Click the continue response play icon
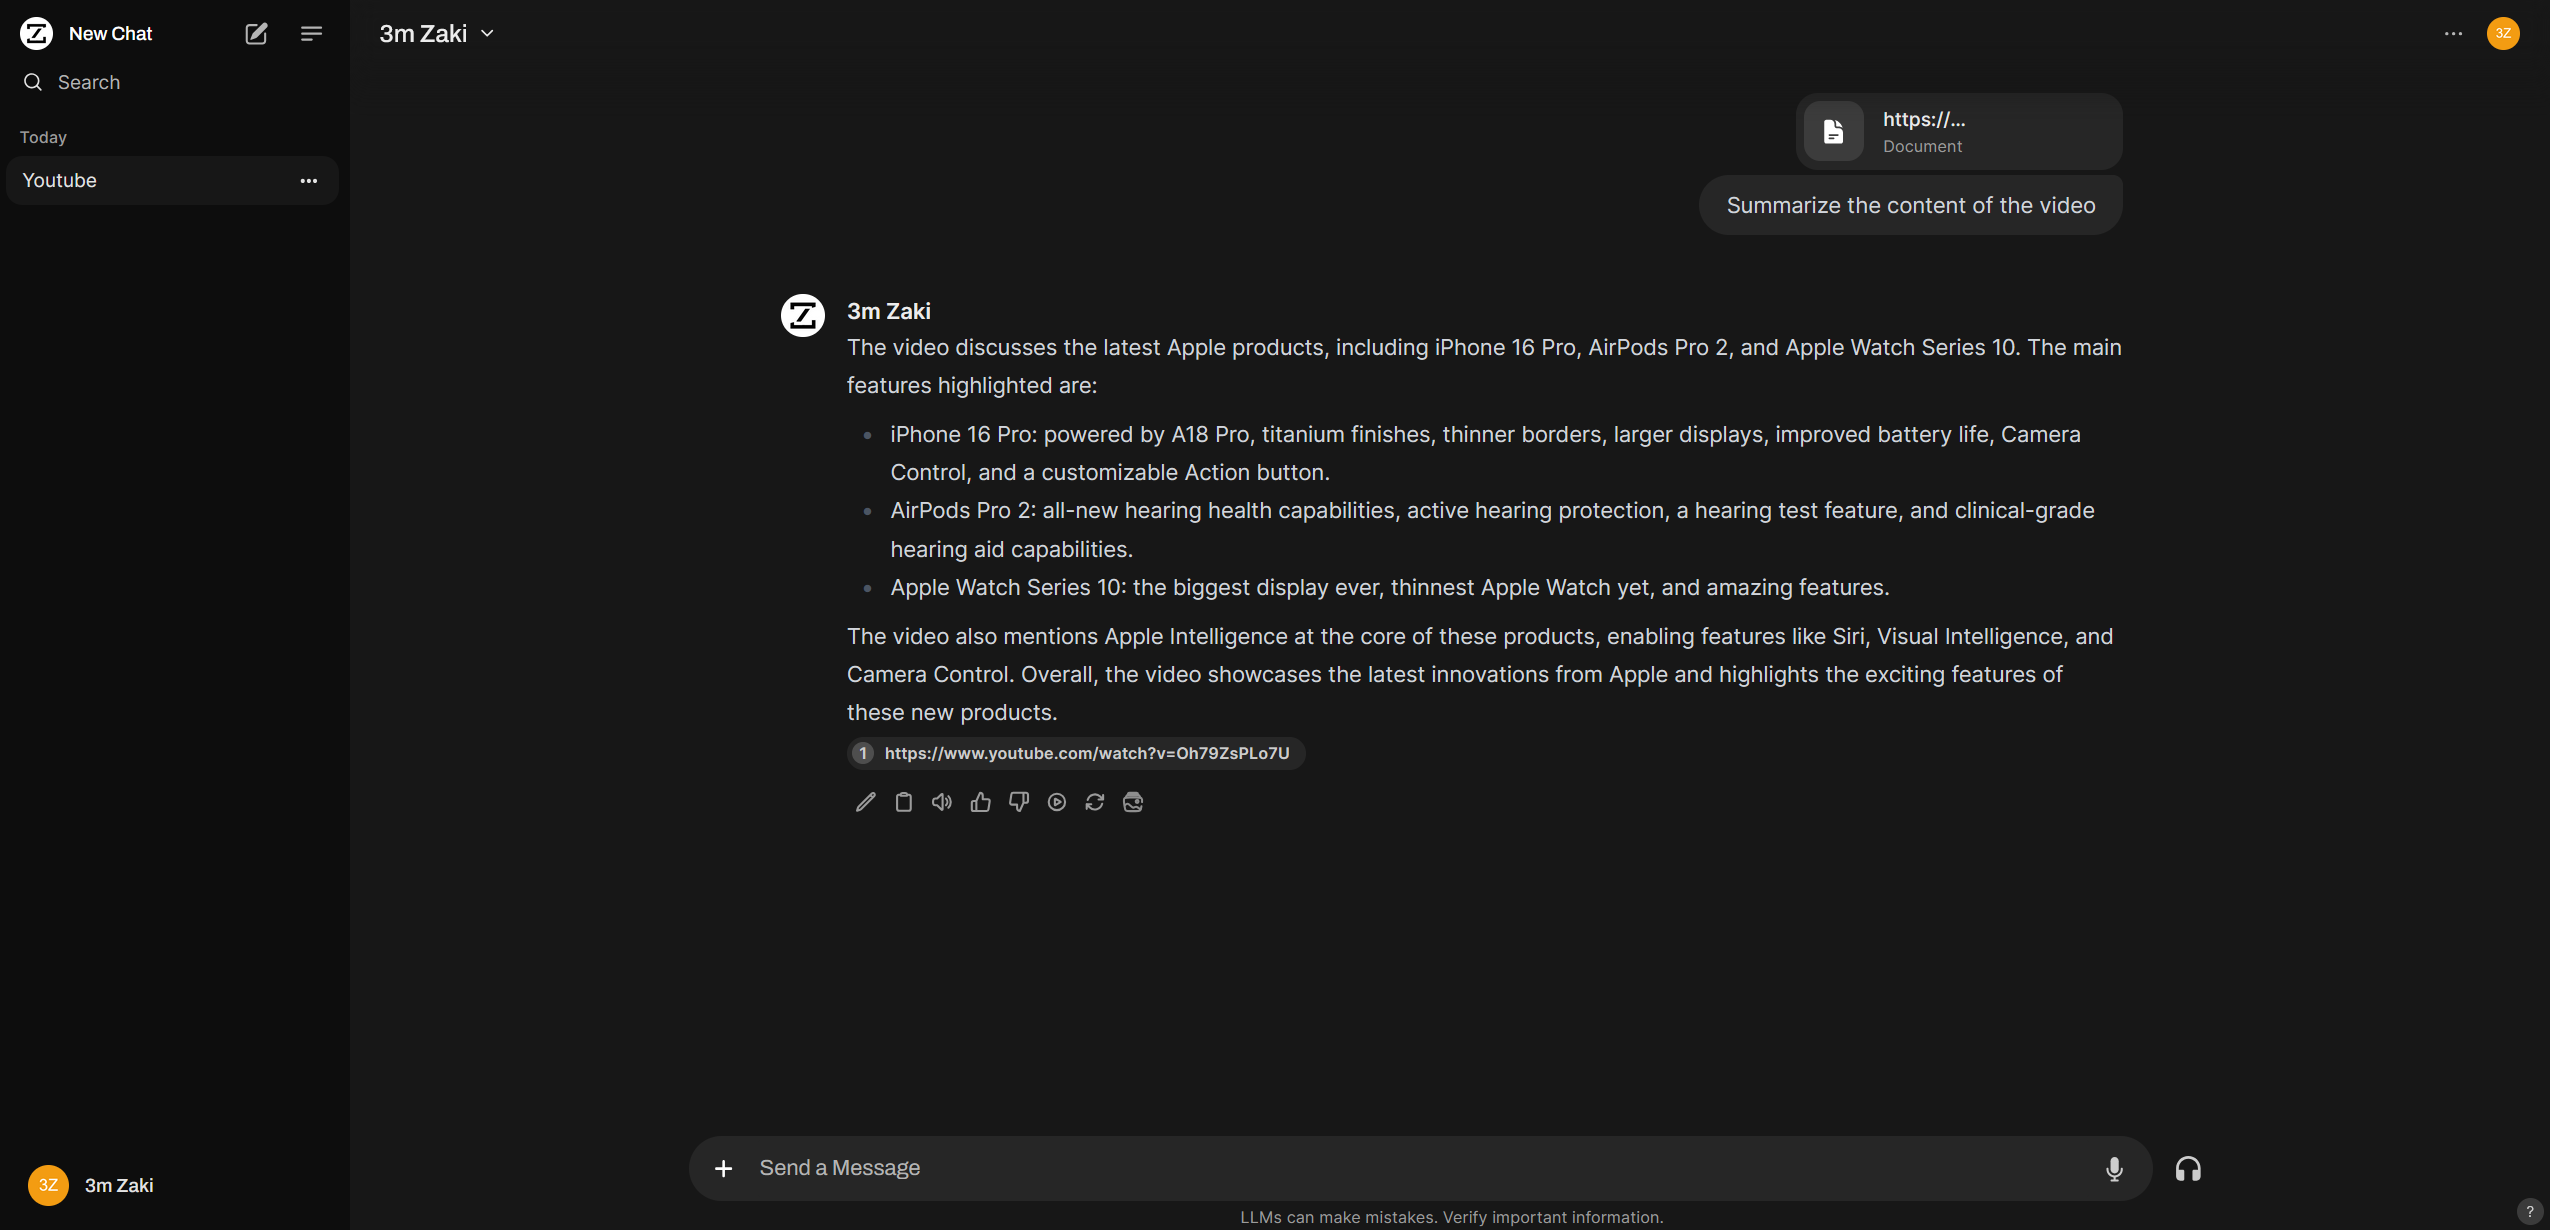This screenshot has width=2551, height=1230. [1056, 802]
